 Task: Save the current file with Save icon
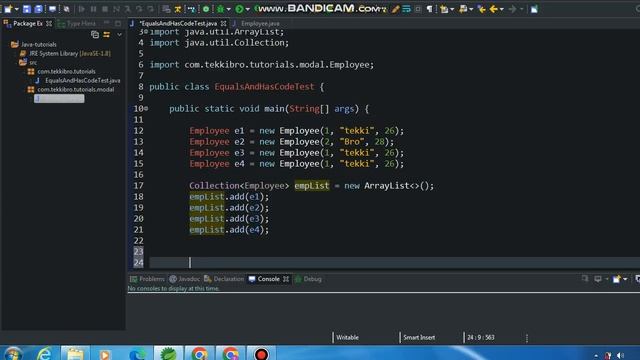(27, 9)
